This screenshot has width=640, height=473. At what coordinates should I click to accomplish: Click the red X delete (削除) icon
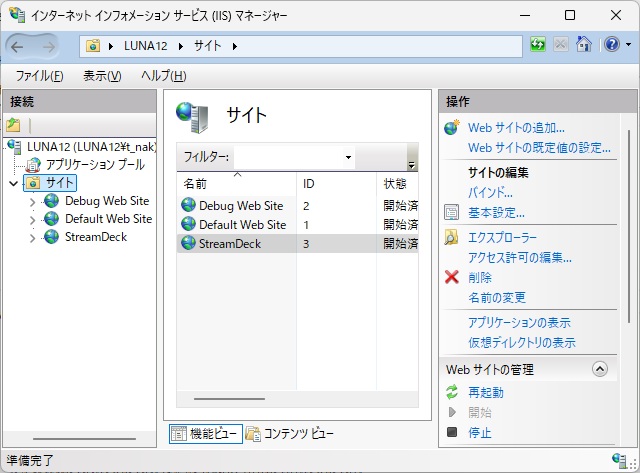(451, 277)
